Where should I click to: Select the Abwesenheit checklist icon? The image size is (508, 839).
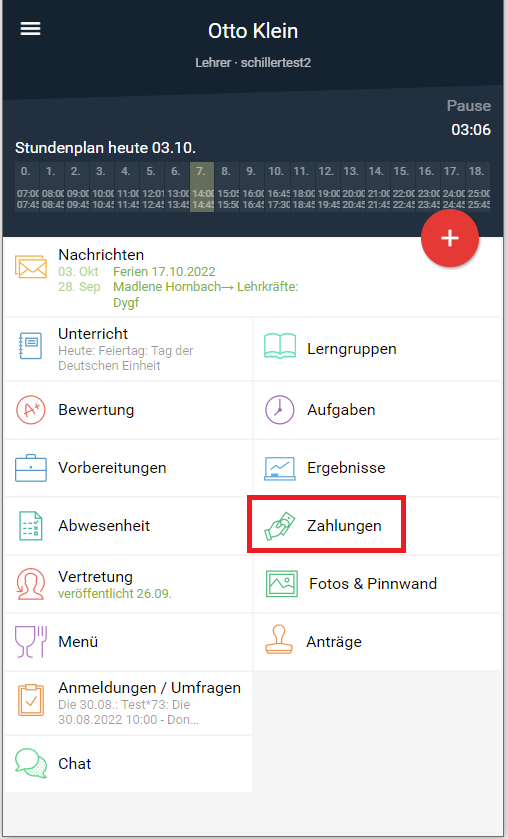coord(31,525)
